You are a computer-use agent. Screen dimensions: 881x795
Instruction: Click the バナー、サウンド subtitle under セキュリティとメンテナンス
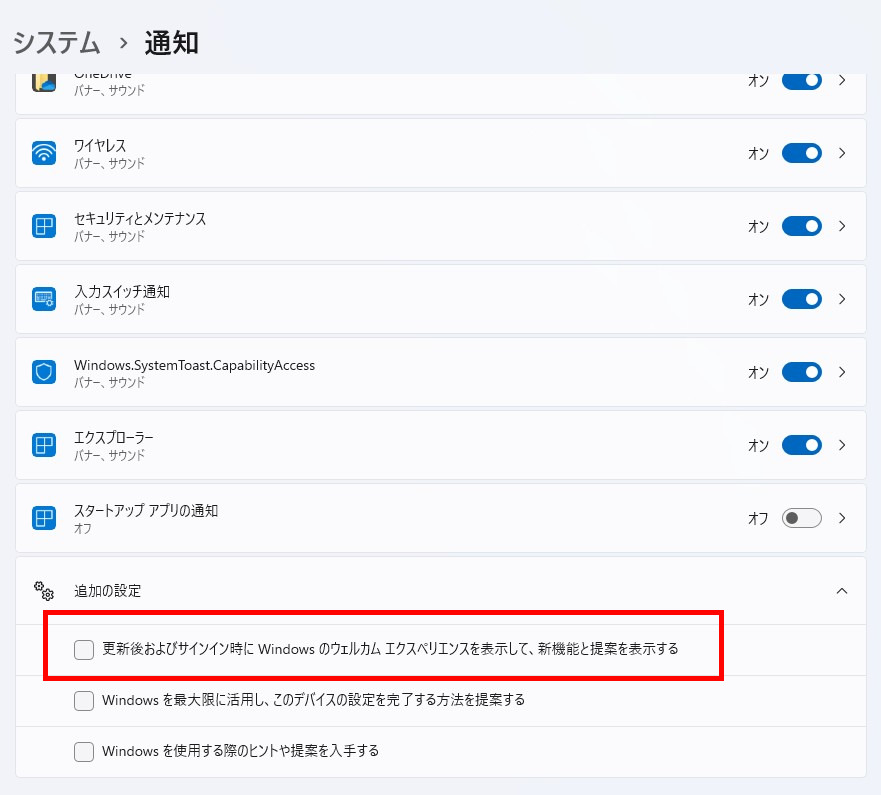pyautogui.click(x=110, y=237)
